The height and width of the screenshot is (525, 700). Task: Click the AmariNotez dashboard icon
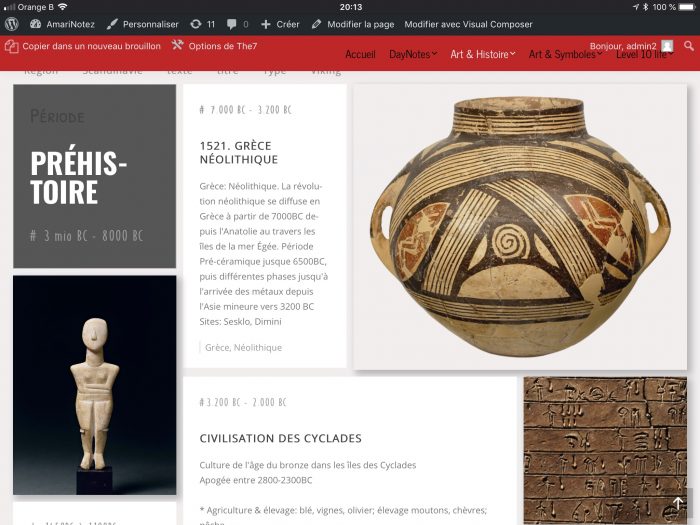pos(35,24)
